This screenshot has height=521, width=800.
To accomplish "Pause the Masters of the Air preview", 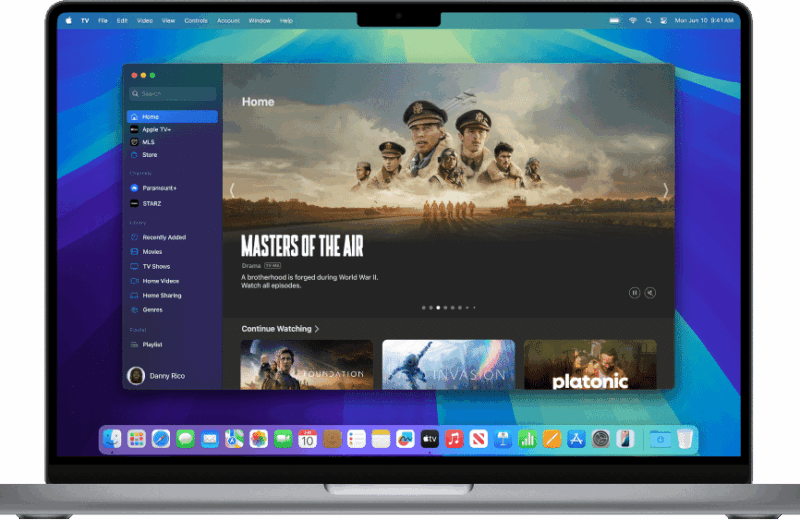I will (x=634, y=293).
